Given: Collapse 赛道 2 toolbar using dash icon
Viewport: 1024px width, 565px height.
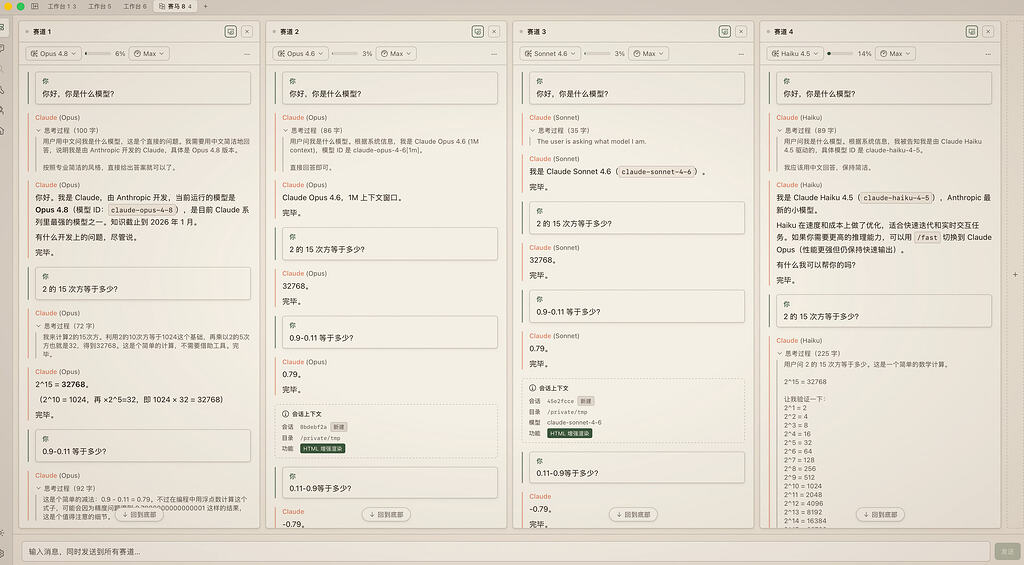Looking at the screenshot, I should click(x=494, y=54).
